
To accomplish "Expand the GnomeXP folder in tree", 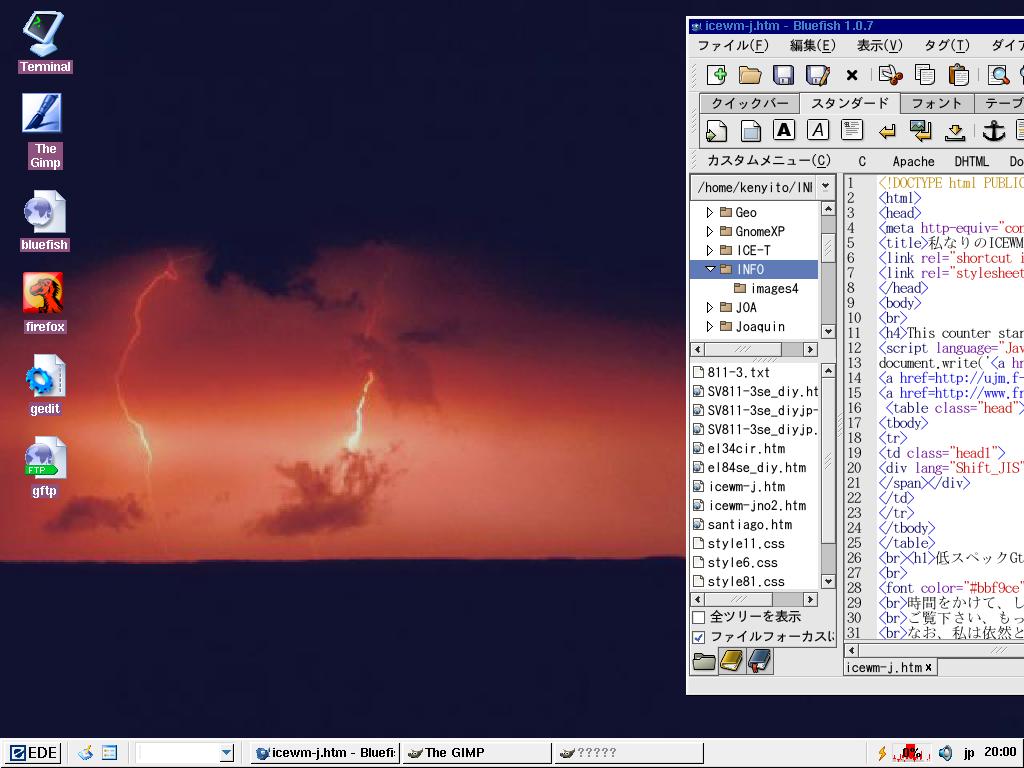I will 710,231.
